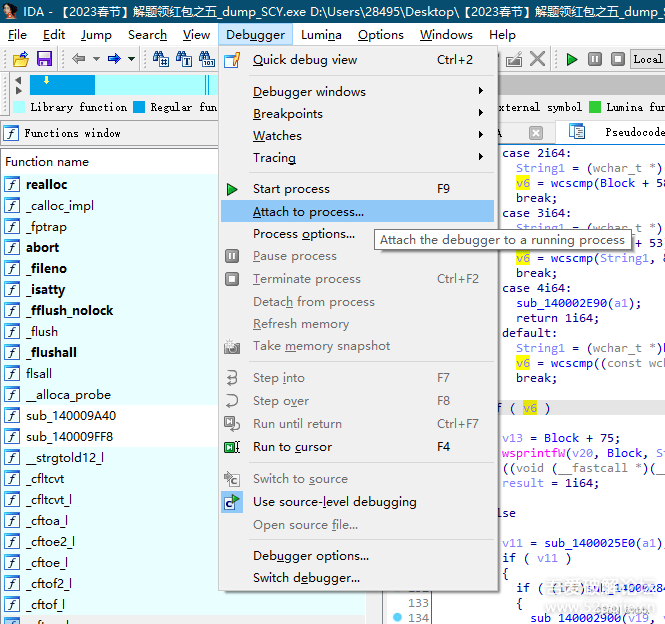
Task: Open the Options menu
Action: point(380,35)
